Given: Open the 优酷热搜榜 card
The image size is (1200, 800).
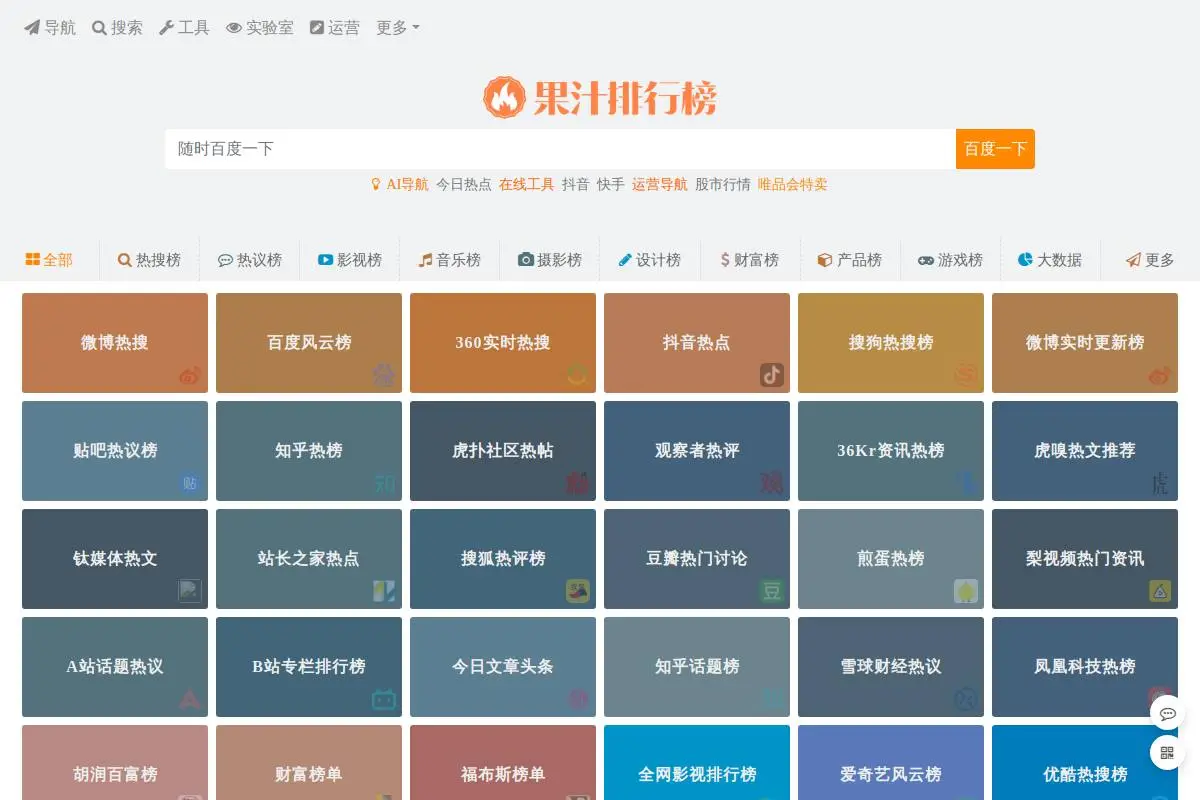Looking at the screenshot, I should click(x=1085, y=762).
